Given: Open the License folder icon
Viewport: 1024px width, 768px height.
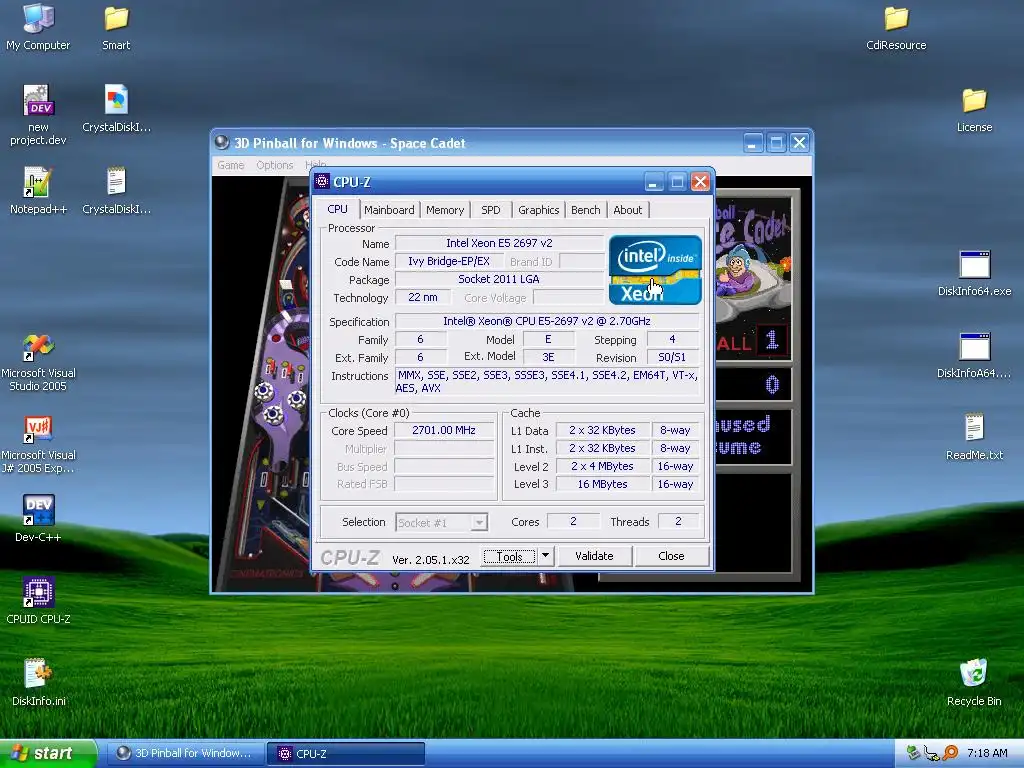Looking at the screenshot, I should [974, 110].
